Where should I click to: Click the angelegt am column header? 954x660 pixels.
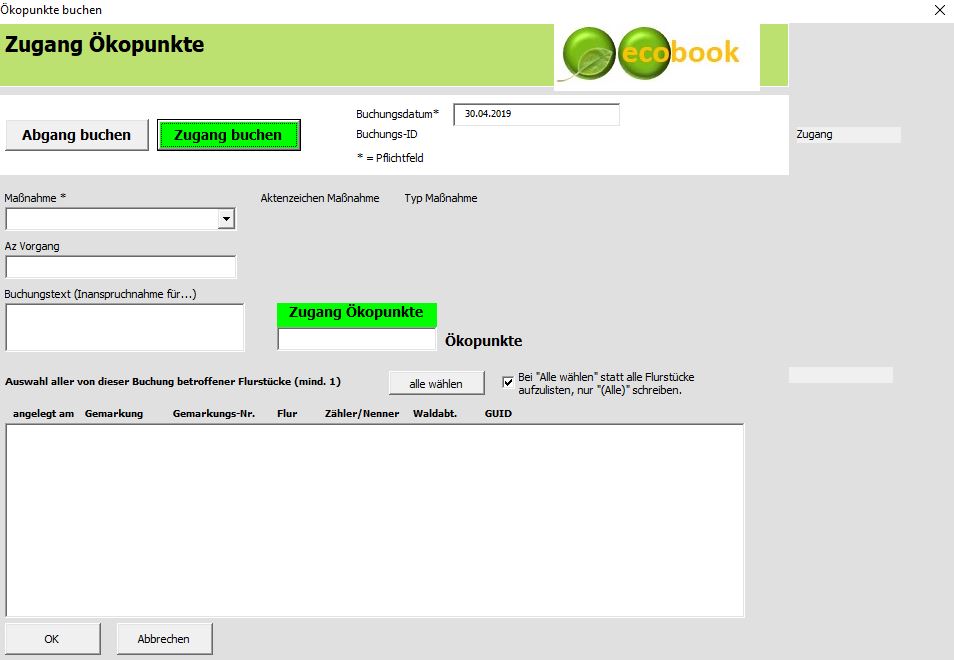click(x=43, y=413)
